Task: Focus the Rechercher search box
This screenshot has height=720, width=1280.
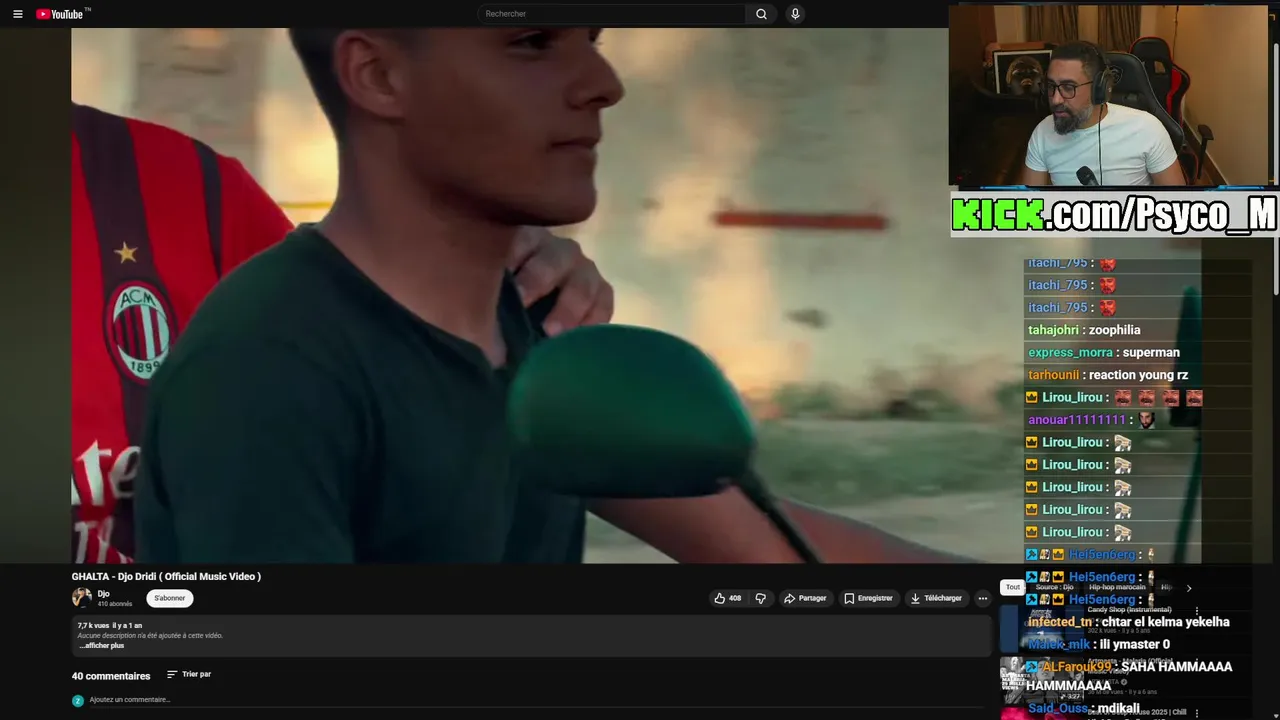Action: (x=612, y=14)
